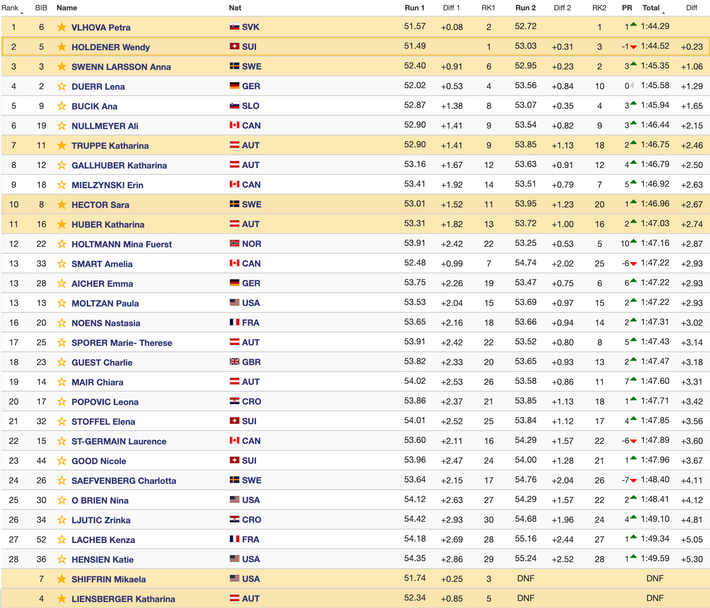710x608 pixels.
Task: Click the BIB column header
Action: [x=41, y=8]
